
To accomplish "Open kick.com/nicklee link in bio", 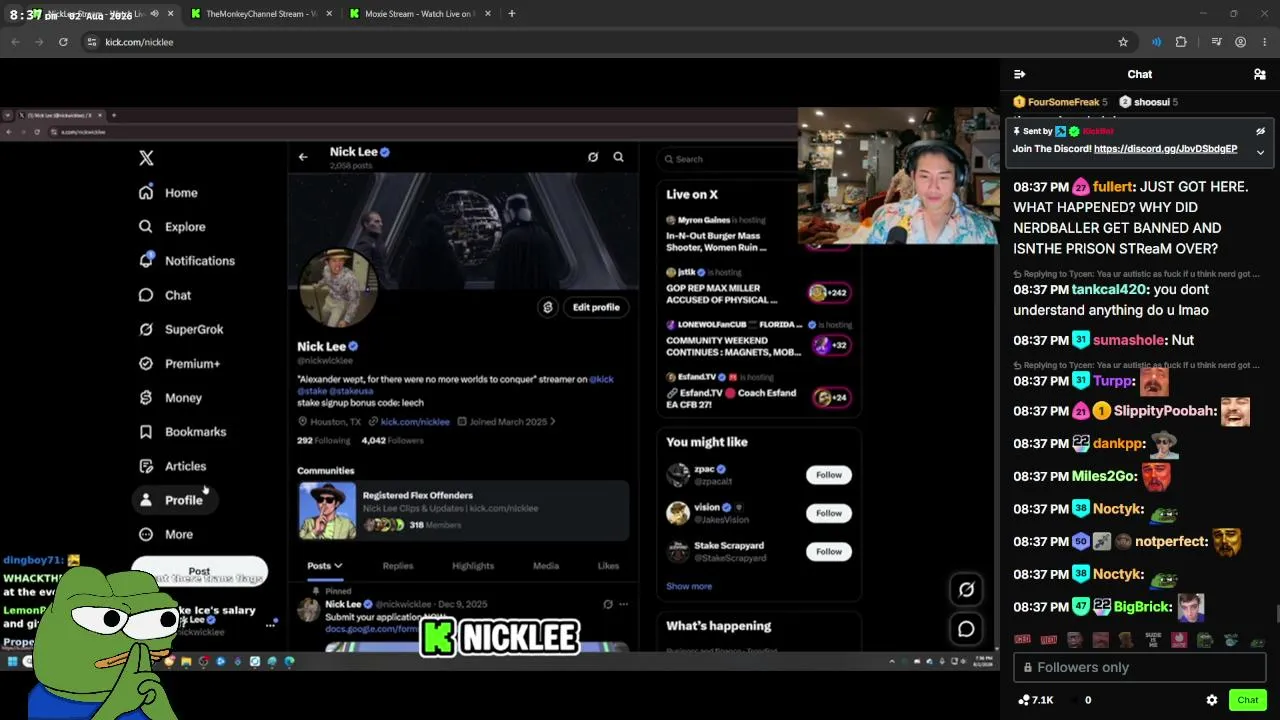I will point(415,422).
